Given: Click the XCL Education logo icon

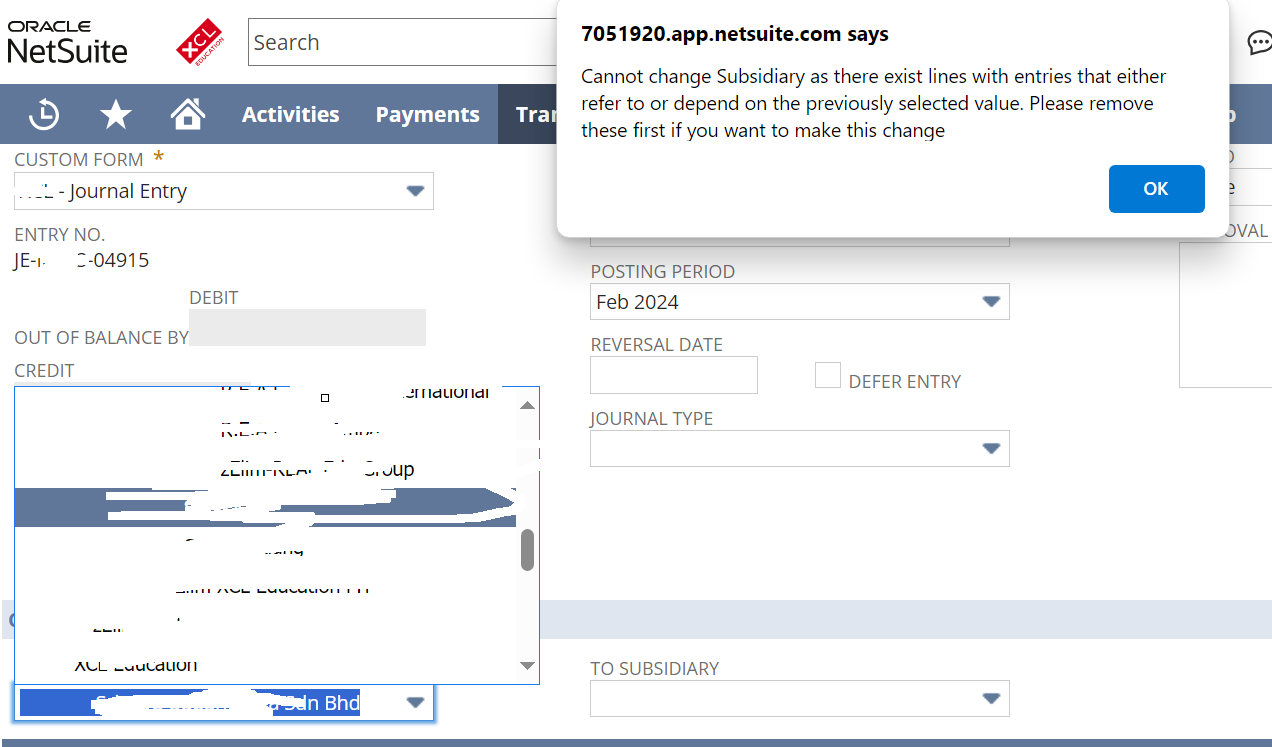Looking at the screenshot, I should (199, 42).
